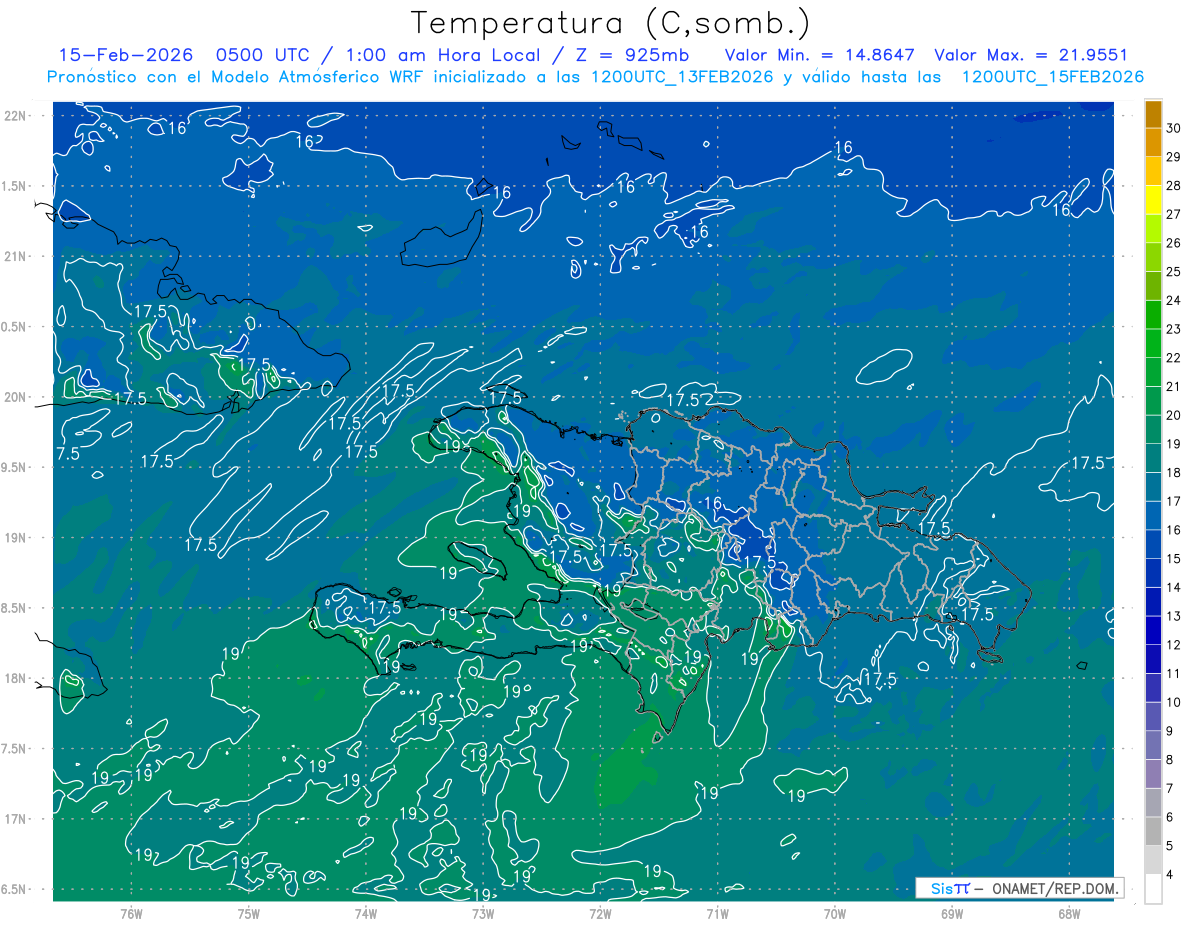Pick the yellow swatch between 27 and 28

coord(1153,199)
